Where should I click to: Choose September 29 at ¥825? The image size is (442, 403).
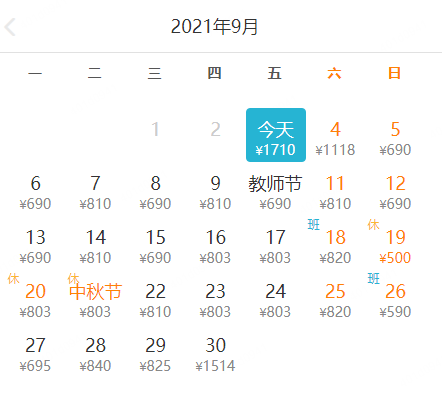(155, 354)
